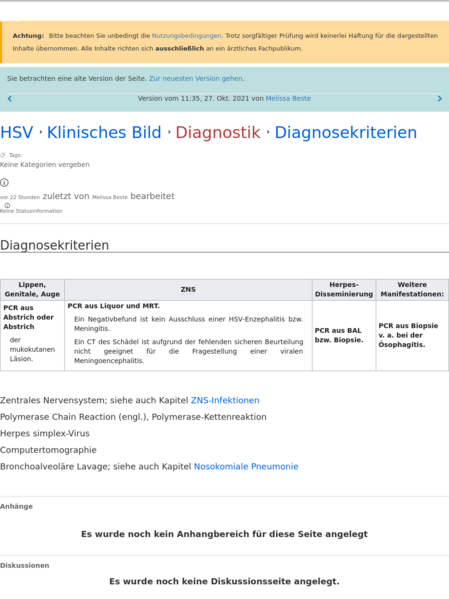Open Melissa Beste profile in version line

click(x=288, y=98)
